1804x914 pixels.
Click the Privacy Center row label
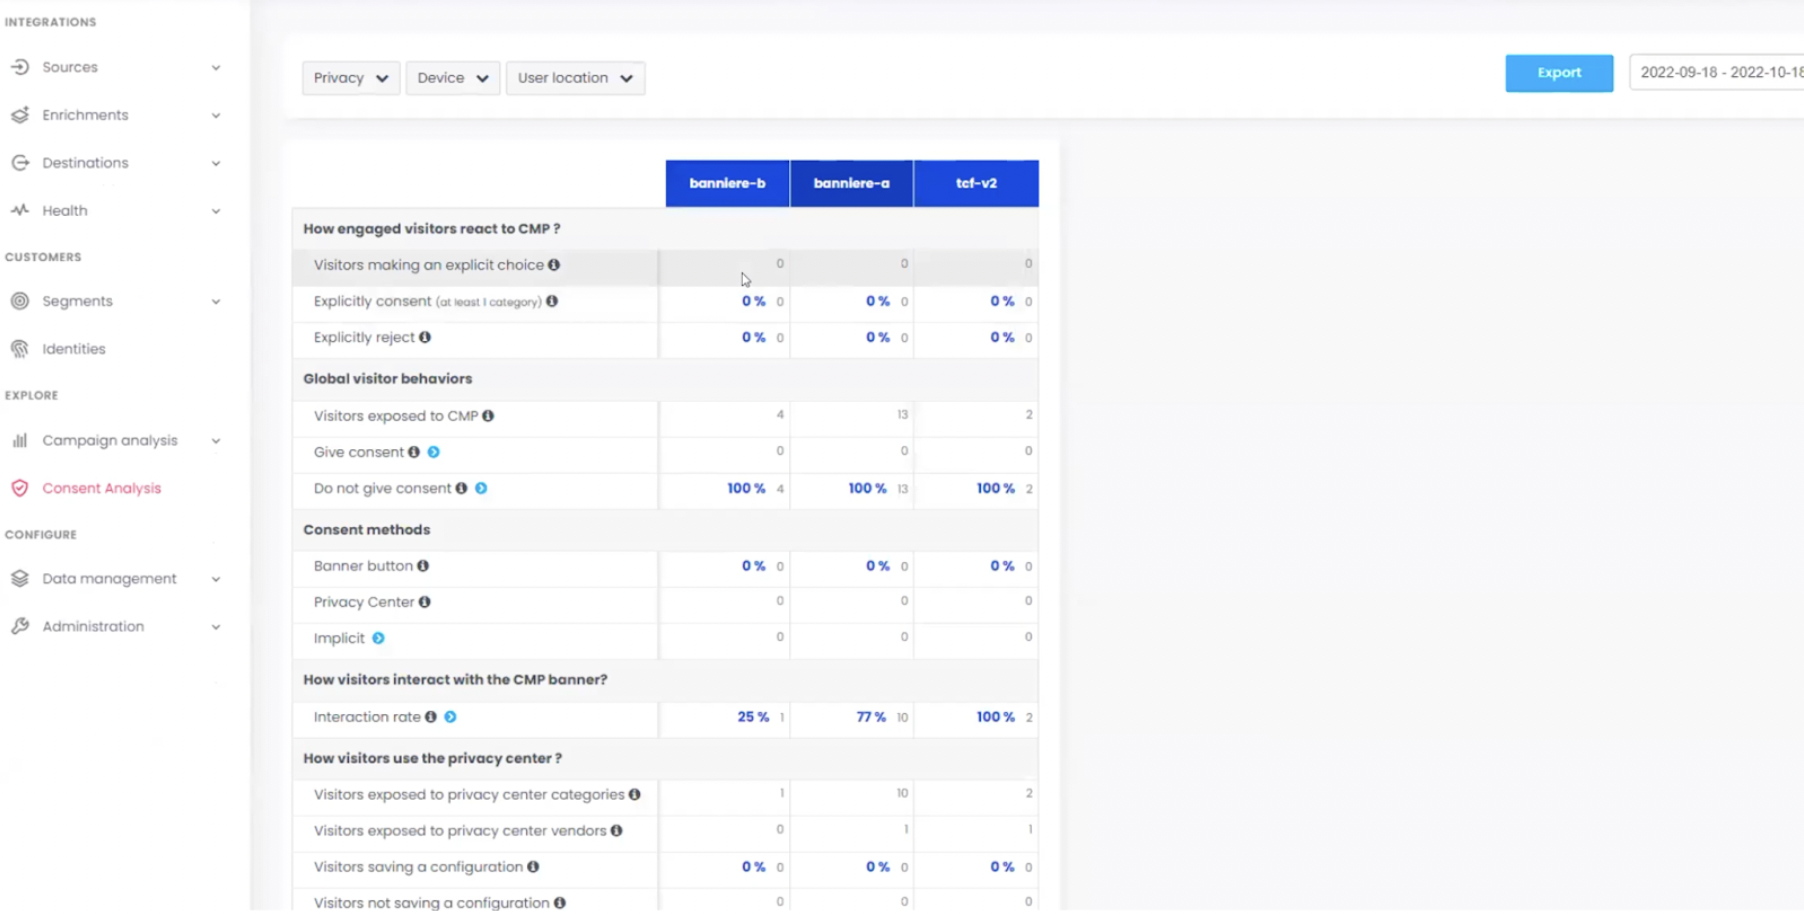(x=364, y=602)
